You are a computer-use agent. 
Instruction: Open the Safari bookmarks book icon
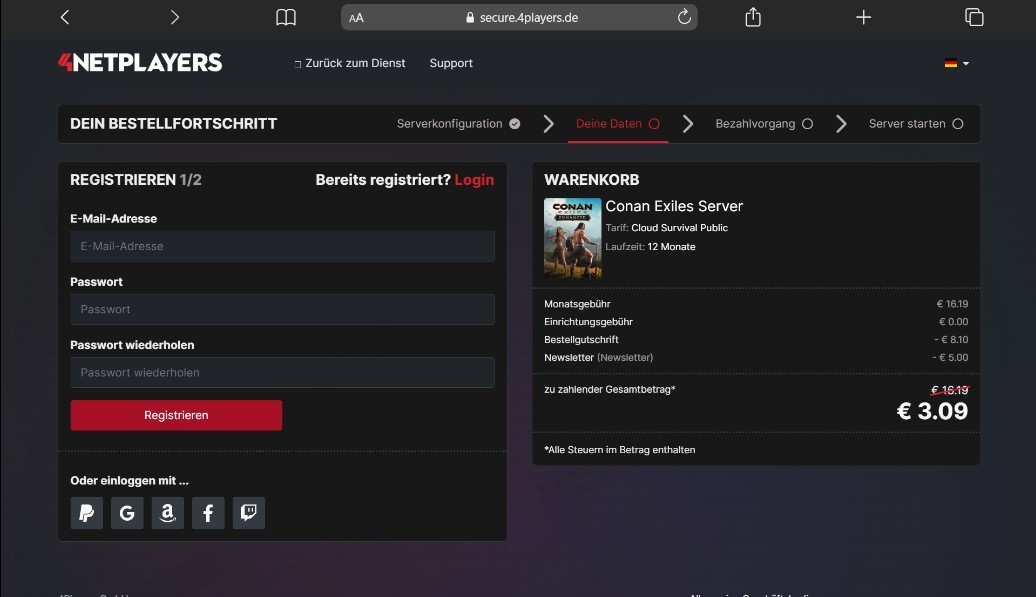point(285,17)
